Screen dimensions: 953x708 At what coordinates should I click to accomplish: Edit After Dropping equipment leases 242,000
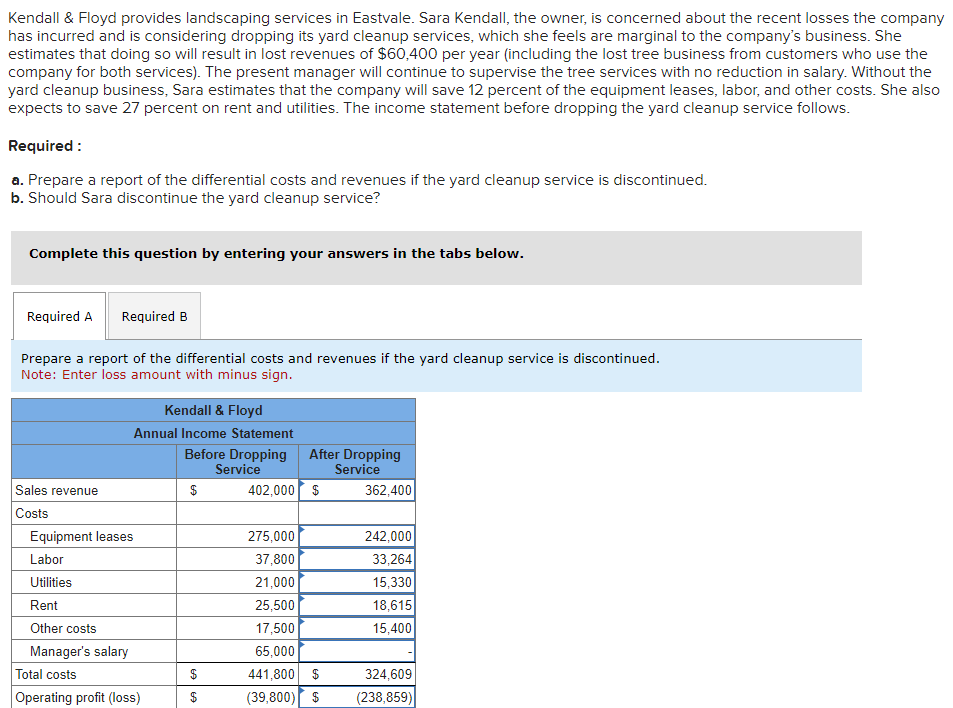pyautogui.click(x=357, y=537)
